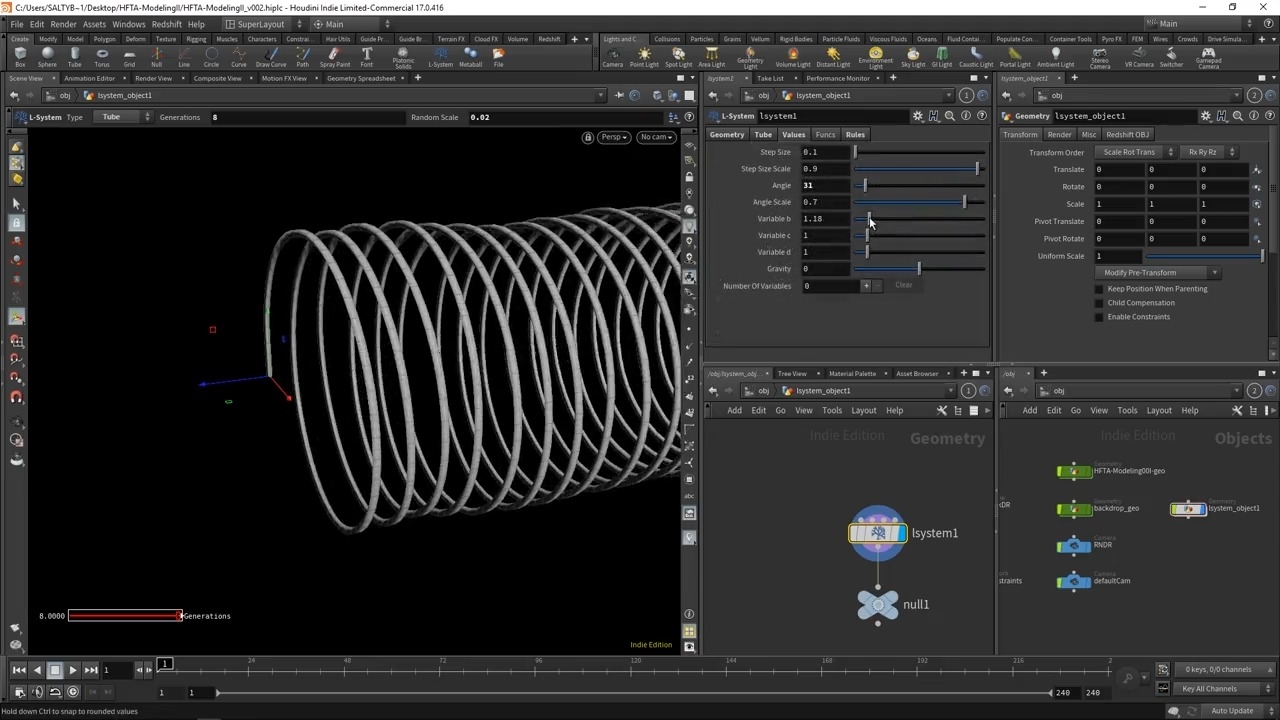The height and width of the screenshot is (720, 1280).
Task: Create a Sky Light from the shelf
Action: [x=912, y=56]
